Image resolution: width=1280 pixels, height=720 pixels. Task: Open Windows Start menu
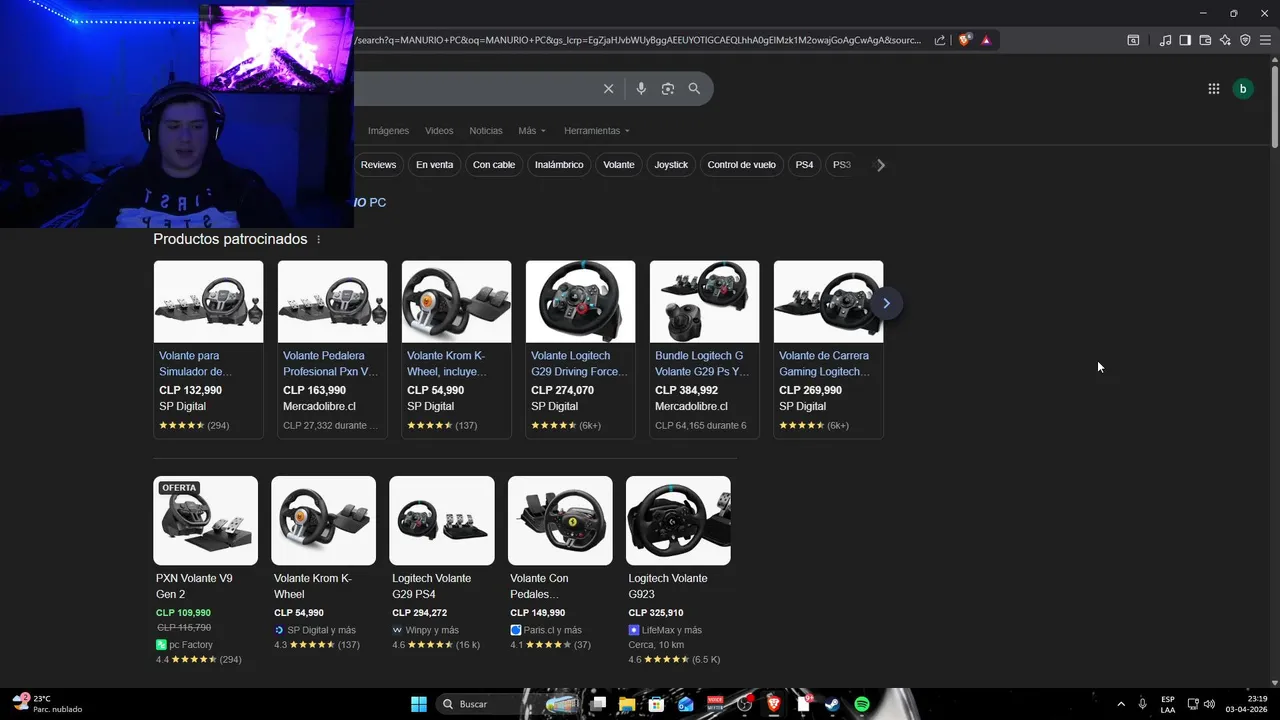tap(419, 704)
